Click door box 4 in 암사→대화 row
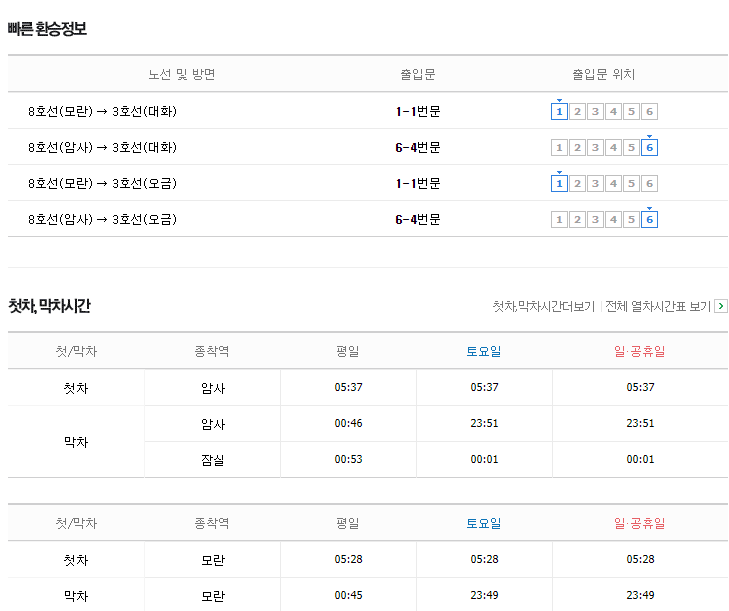Viewport: 729px width, 611px height. [x=613, y=148]
